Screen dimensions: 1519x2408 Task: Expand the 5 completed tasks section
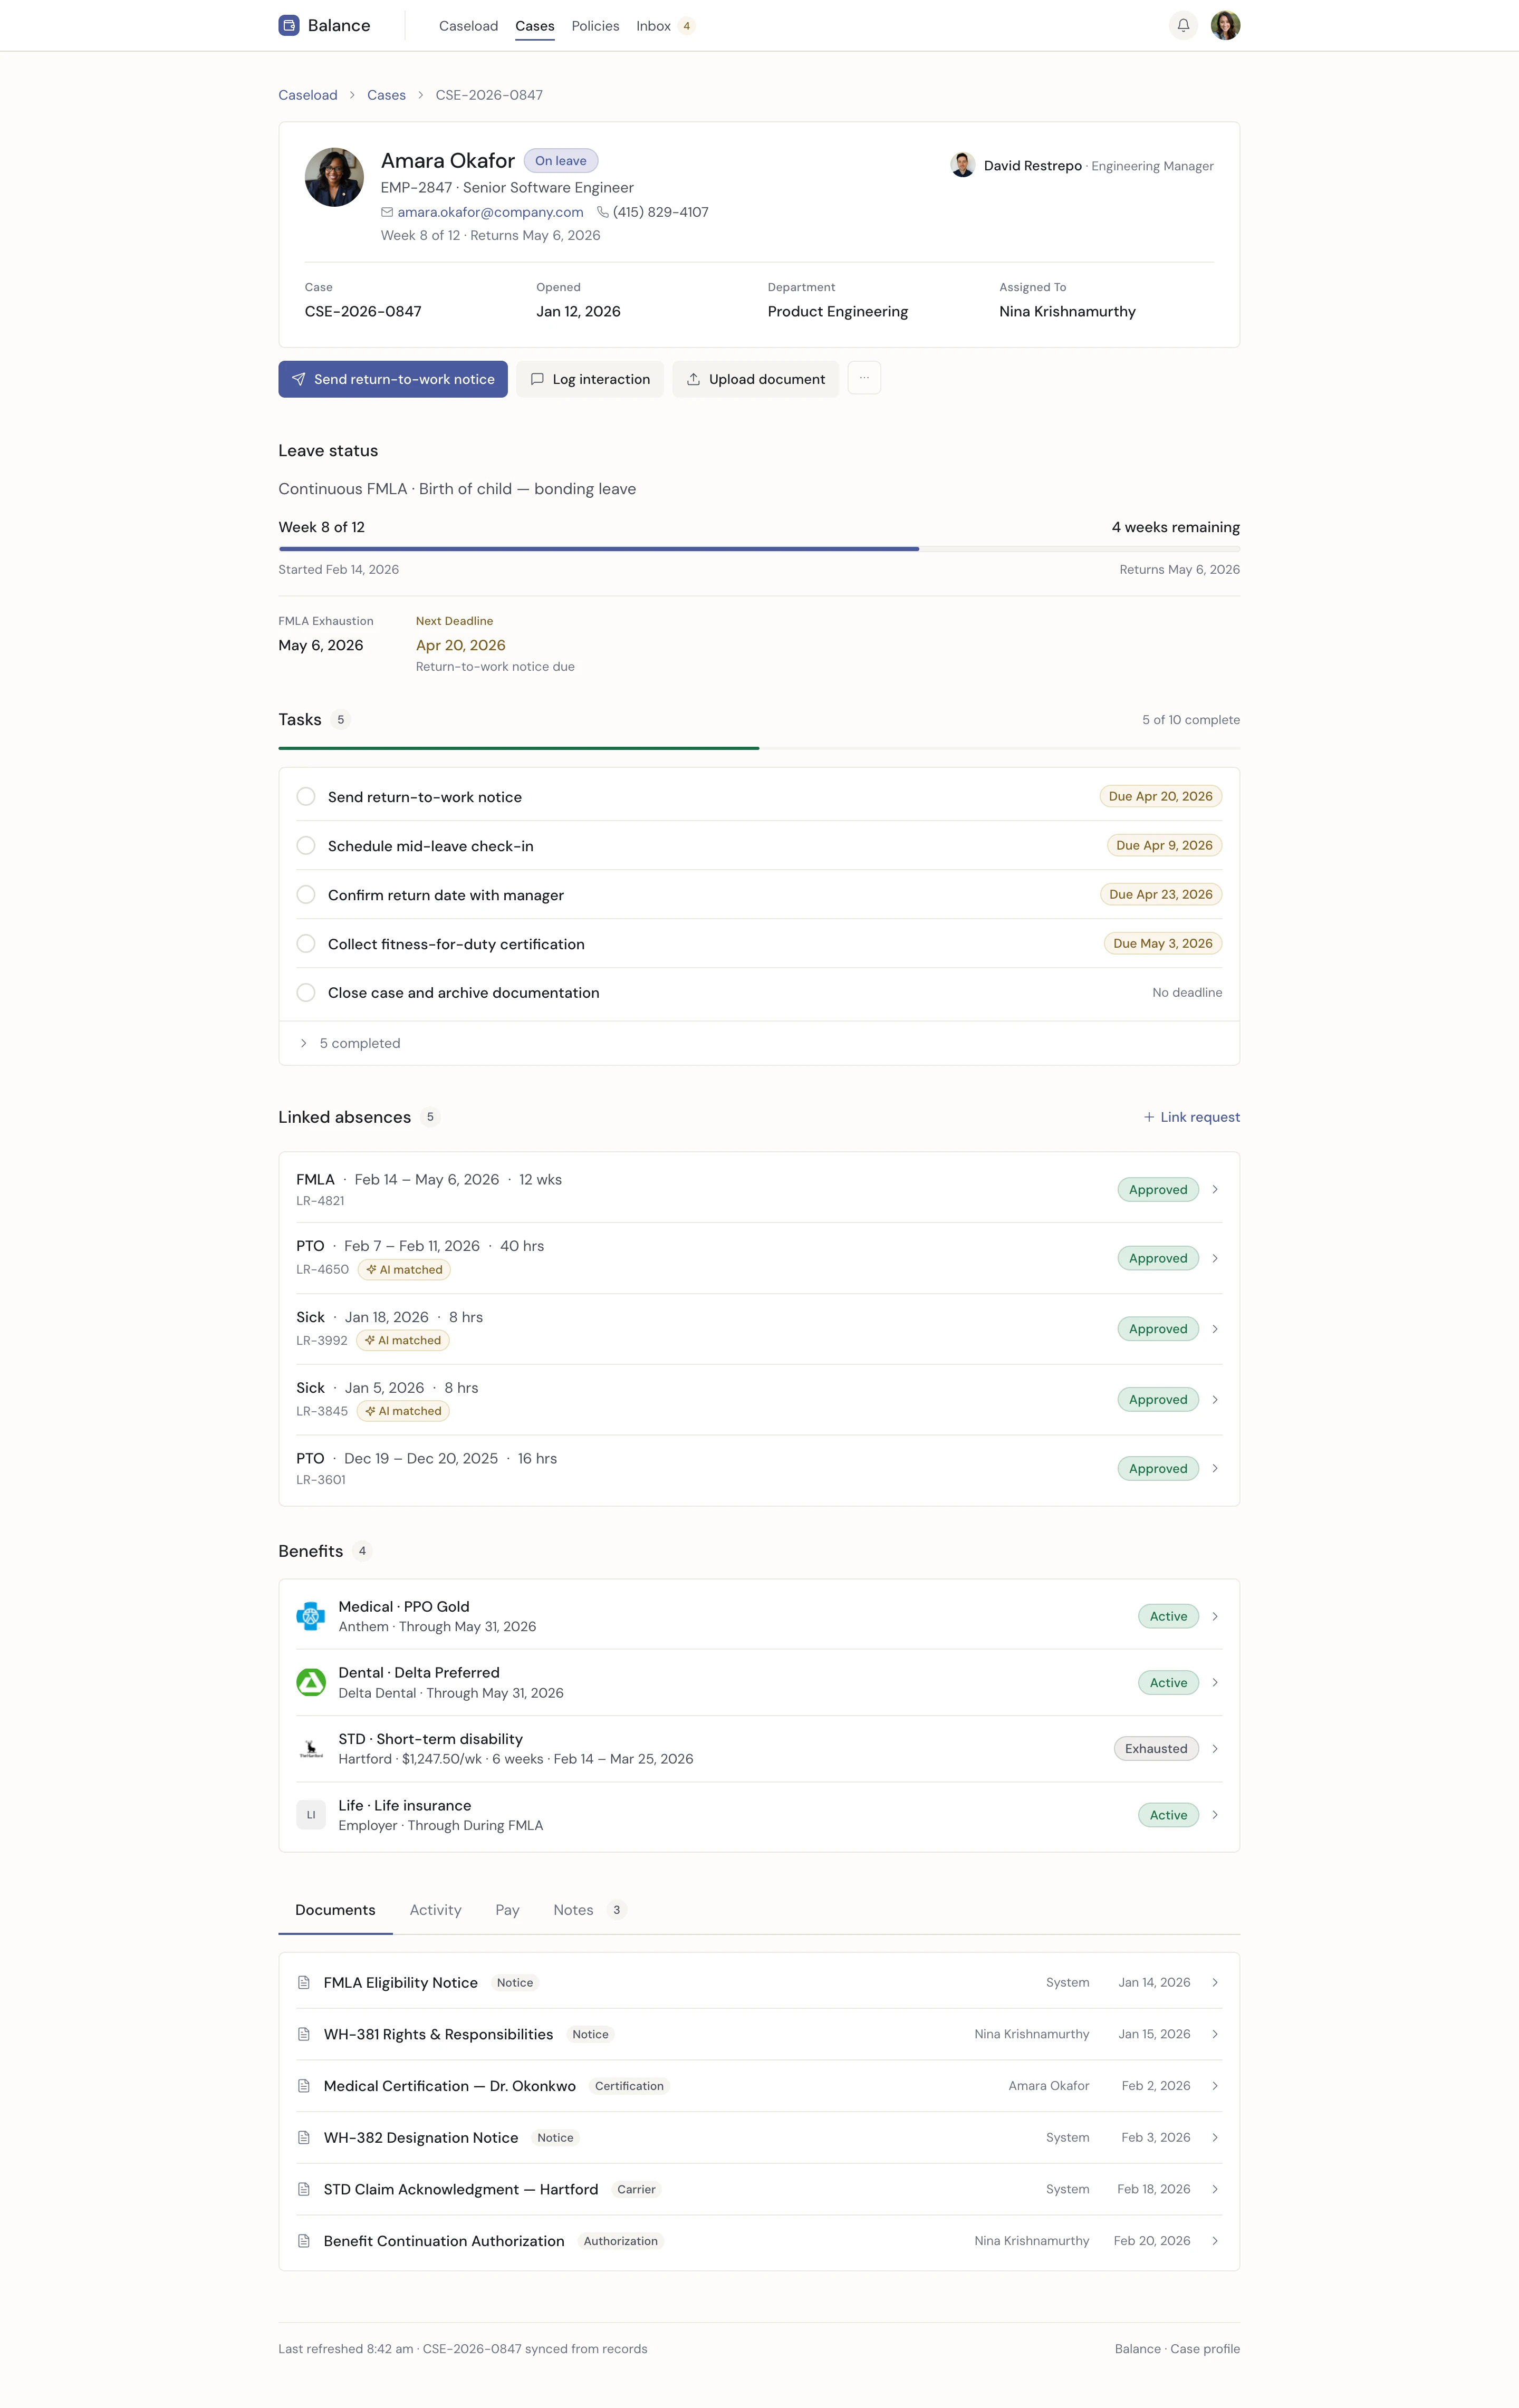coord(350,1042)
